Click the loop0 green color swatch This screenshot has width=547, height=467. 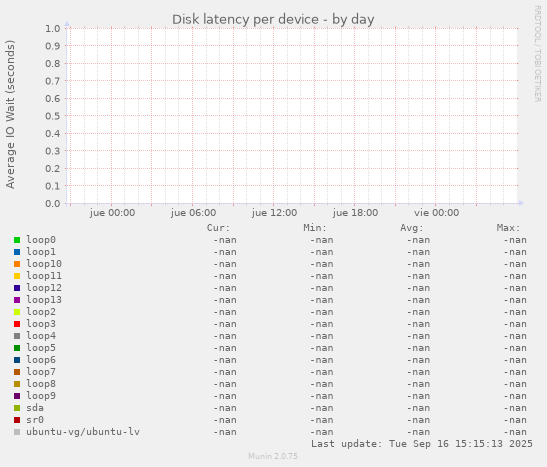coord(17,240)
